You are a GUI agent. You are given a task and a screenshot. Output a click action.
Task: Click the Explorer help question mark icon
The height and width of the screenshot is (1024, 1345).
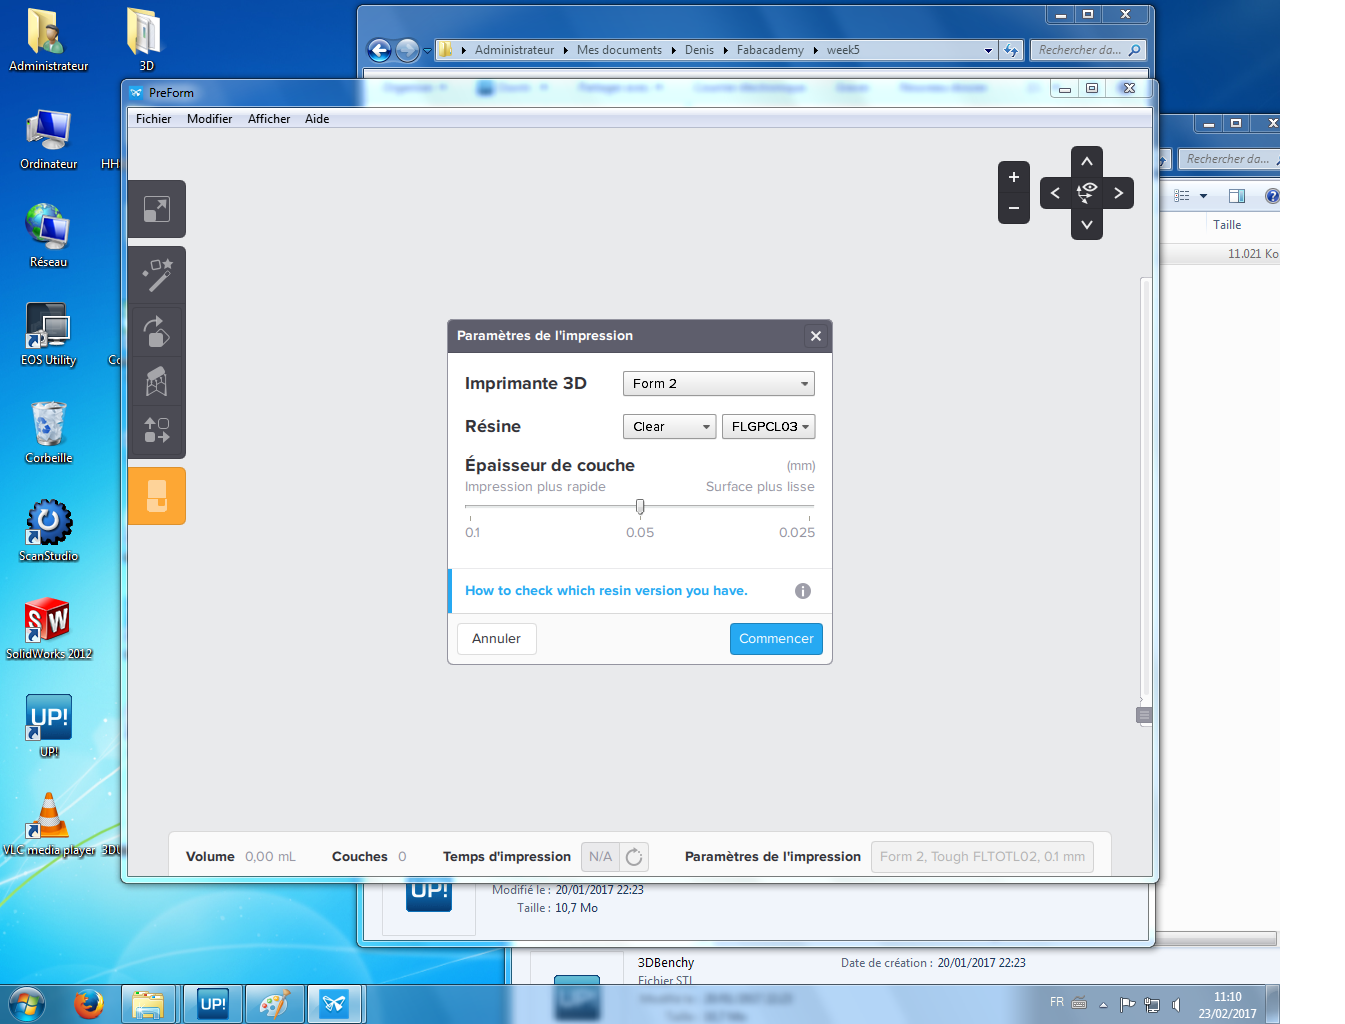coord(1272,196)
